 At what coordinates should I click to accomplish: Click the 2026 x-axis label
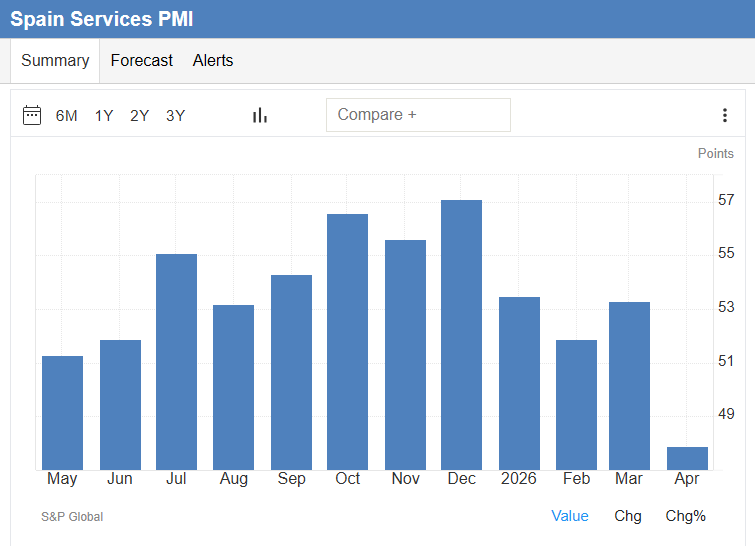click(519, 479)
